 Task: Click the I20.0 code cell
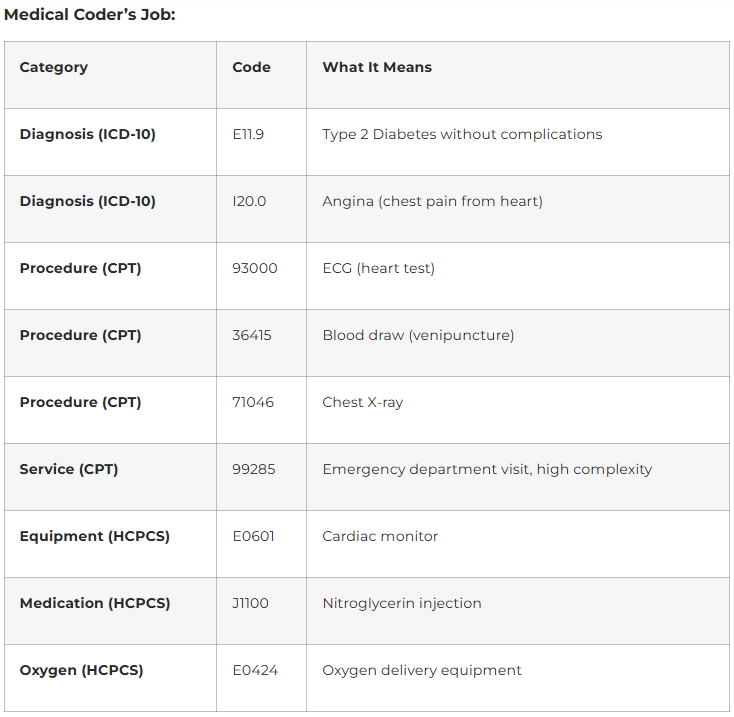[x=249, y=201]
